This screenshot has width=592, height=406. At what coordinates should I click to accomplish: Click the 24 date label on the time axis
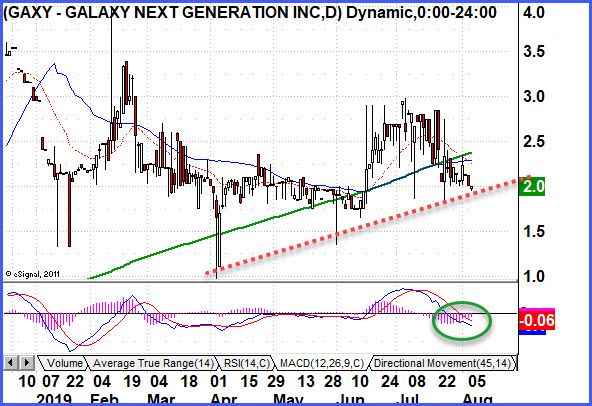click(390, 381)
